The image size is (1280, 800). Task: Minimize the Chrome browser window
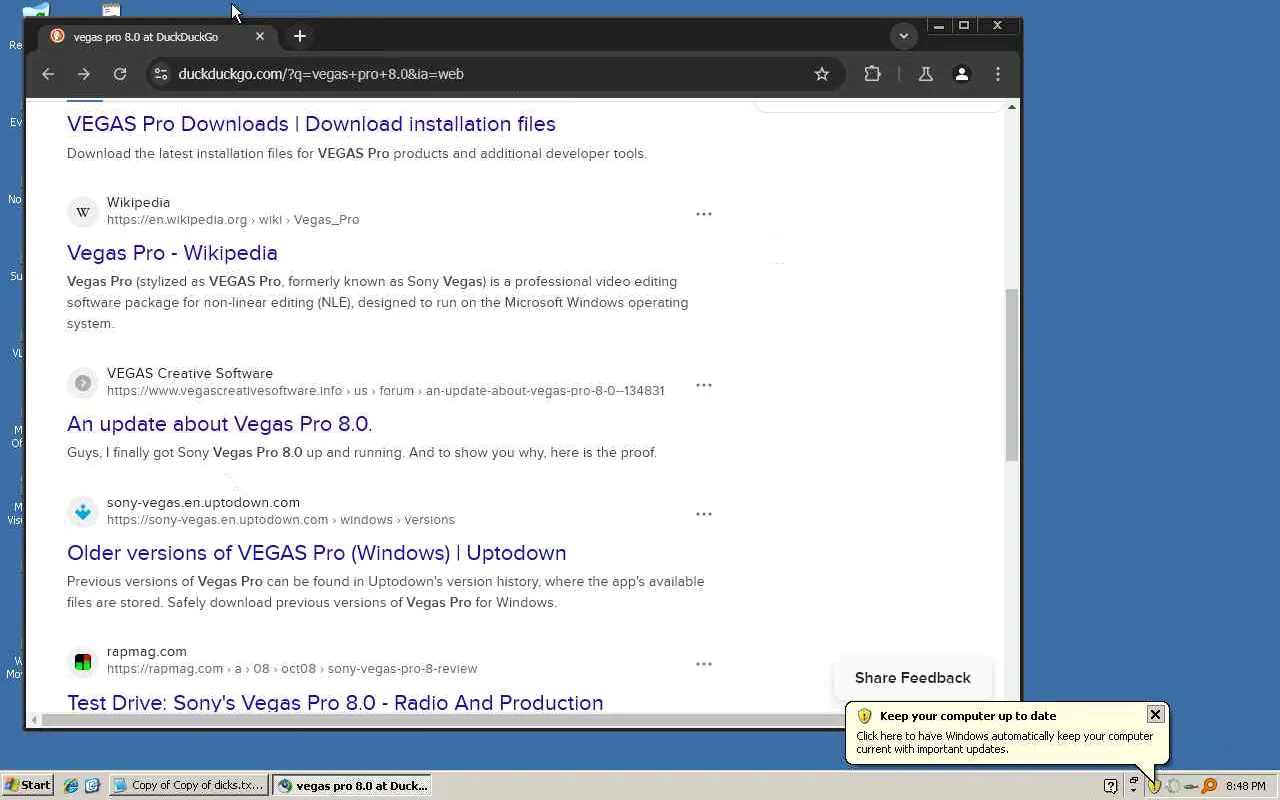coord(938,26)
